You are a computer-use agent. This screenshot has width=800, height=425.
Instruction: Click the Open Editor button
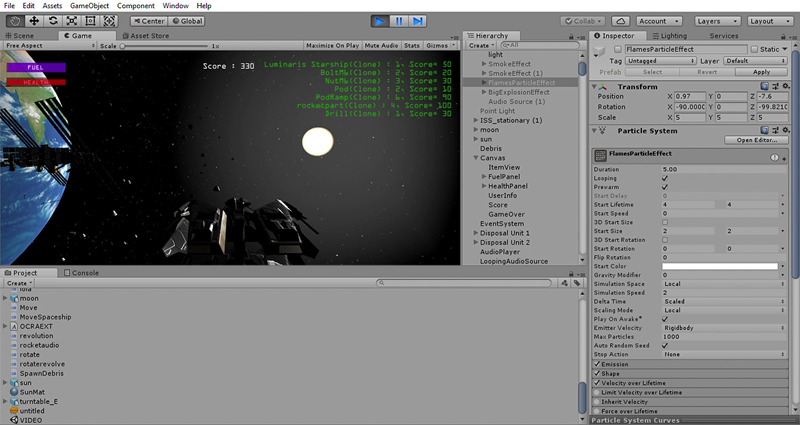pyautogui.click(x=758, y=140)
